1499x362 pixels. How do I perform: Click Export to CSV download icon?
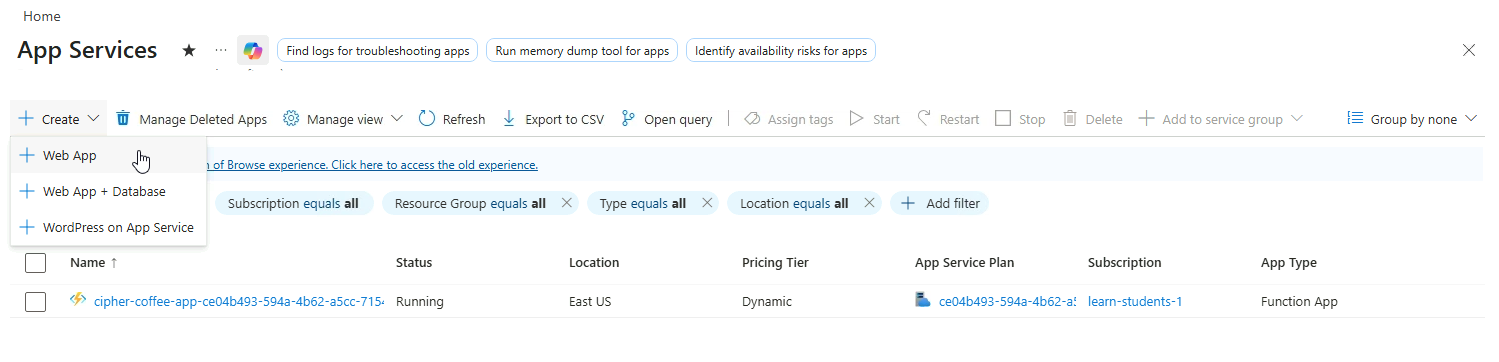(509, 118)
